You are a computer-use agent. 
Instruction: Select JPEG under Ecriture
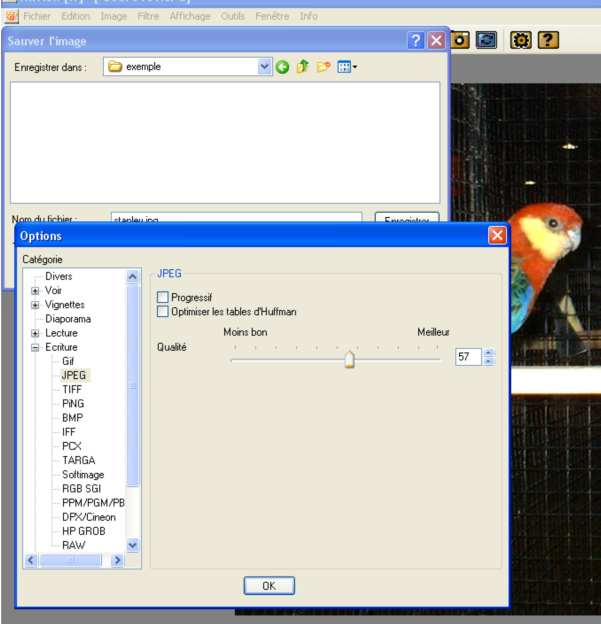pyautogui.click(x=74, y=375)
